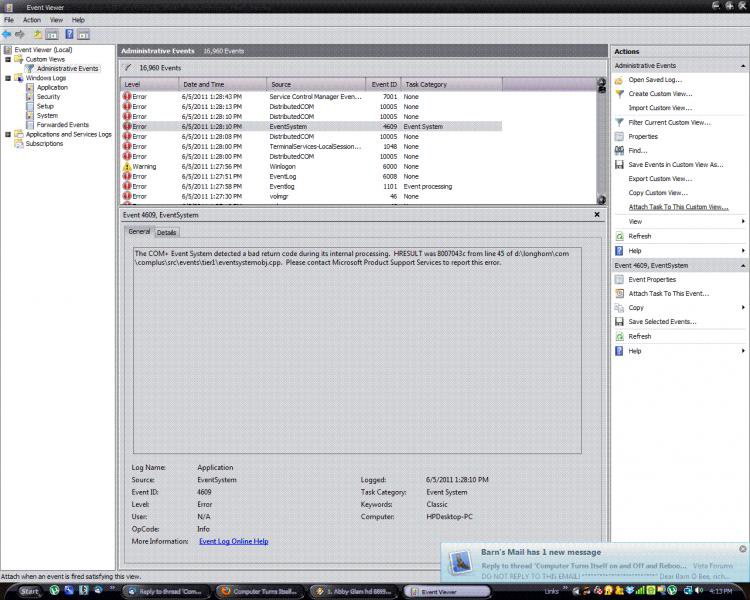Select the TerminalServices-LocalSession error row

pyautogui.click(x=311, y=146)
